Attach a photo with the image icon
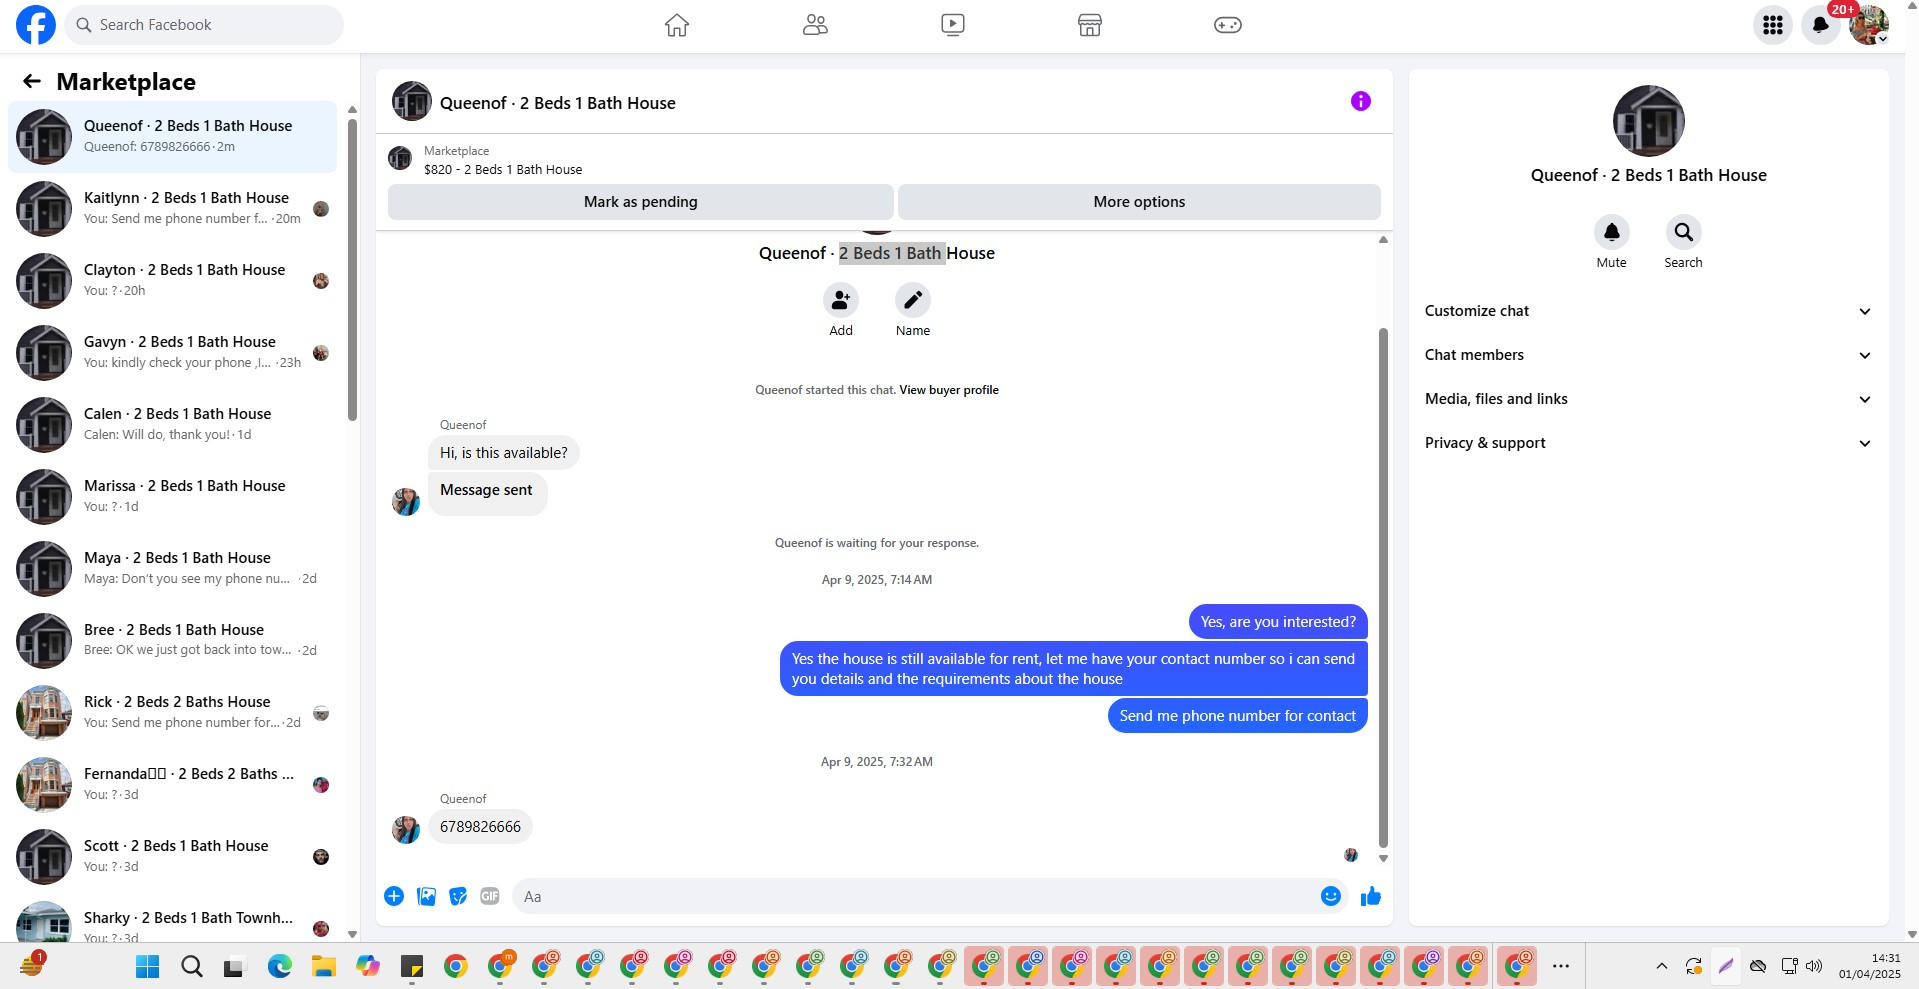 [426, 896]
